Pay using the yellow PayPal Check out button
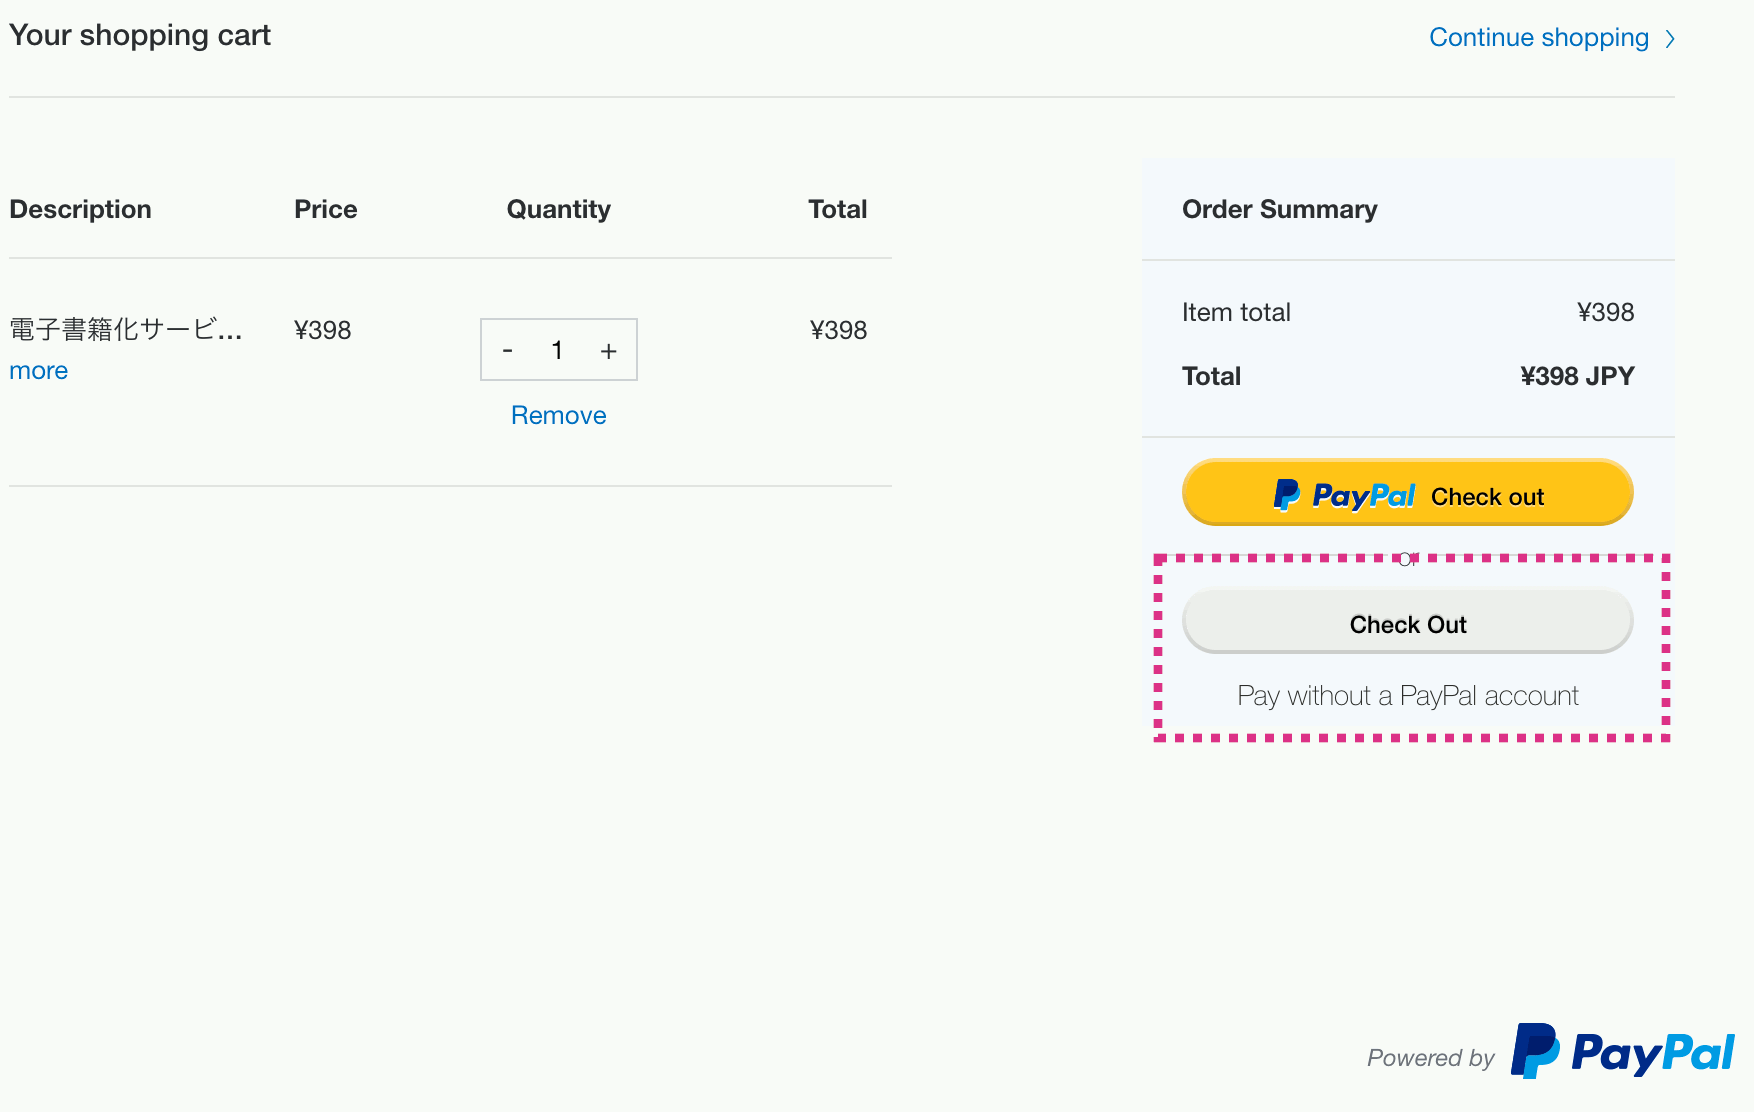Viewport: 1754px width, 1112px height. click(1407, 493)
